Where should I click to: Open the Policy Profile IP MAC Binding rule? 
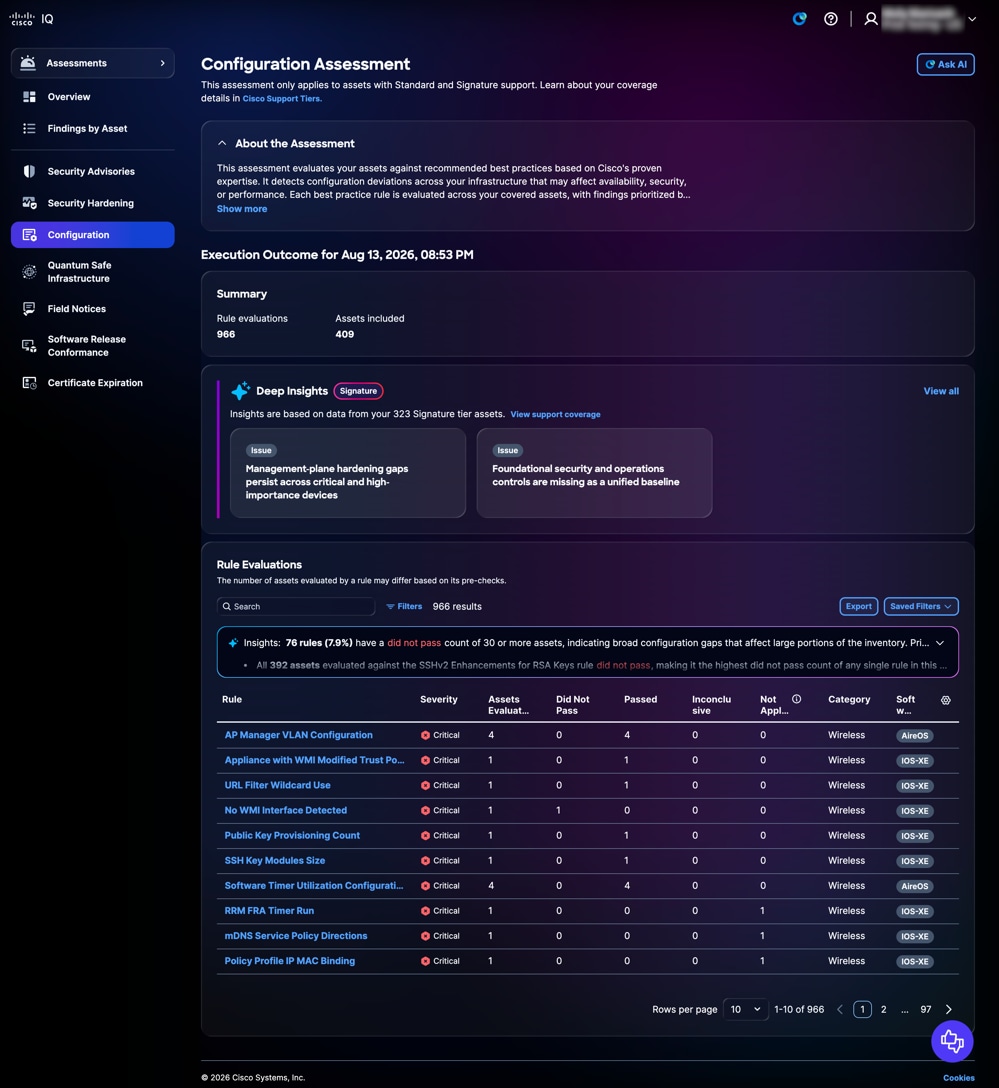point(289,961)
